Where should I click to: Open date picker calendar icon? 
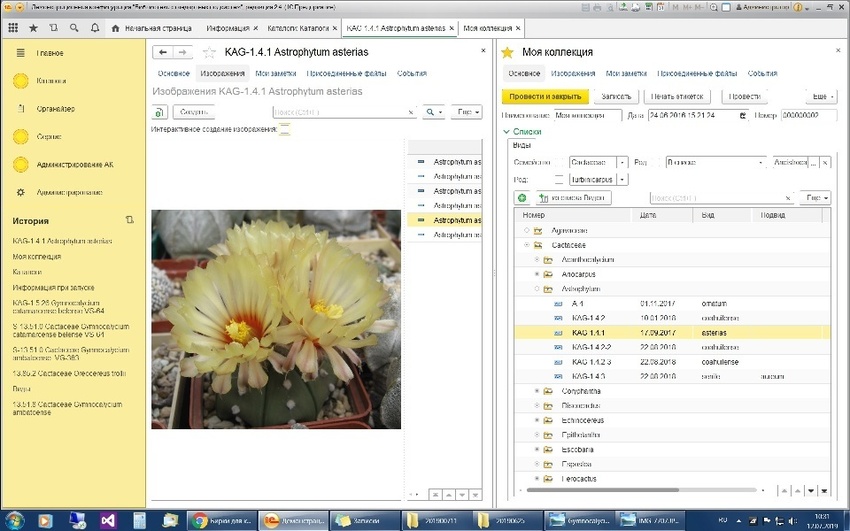pyautogui.click(x=742, y=115)
